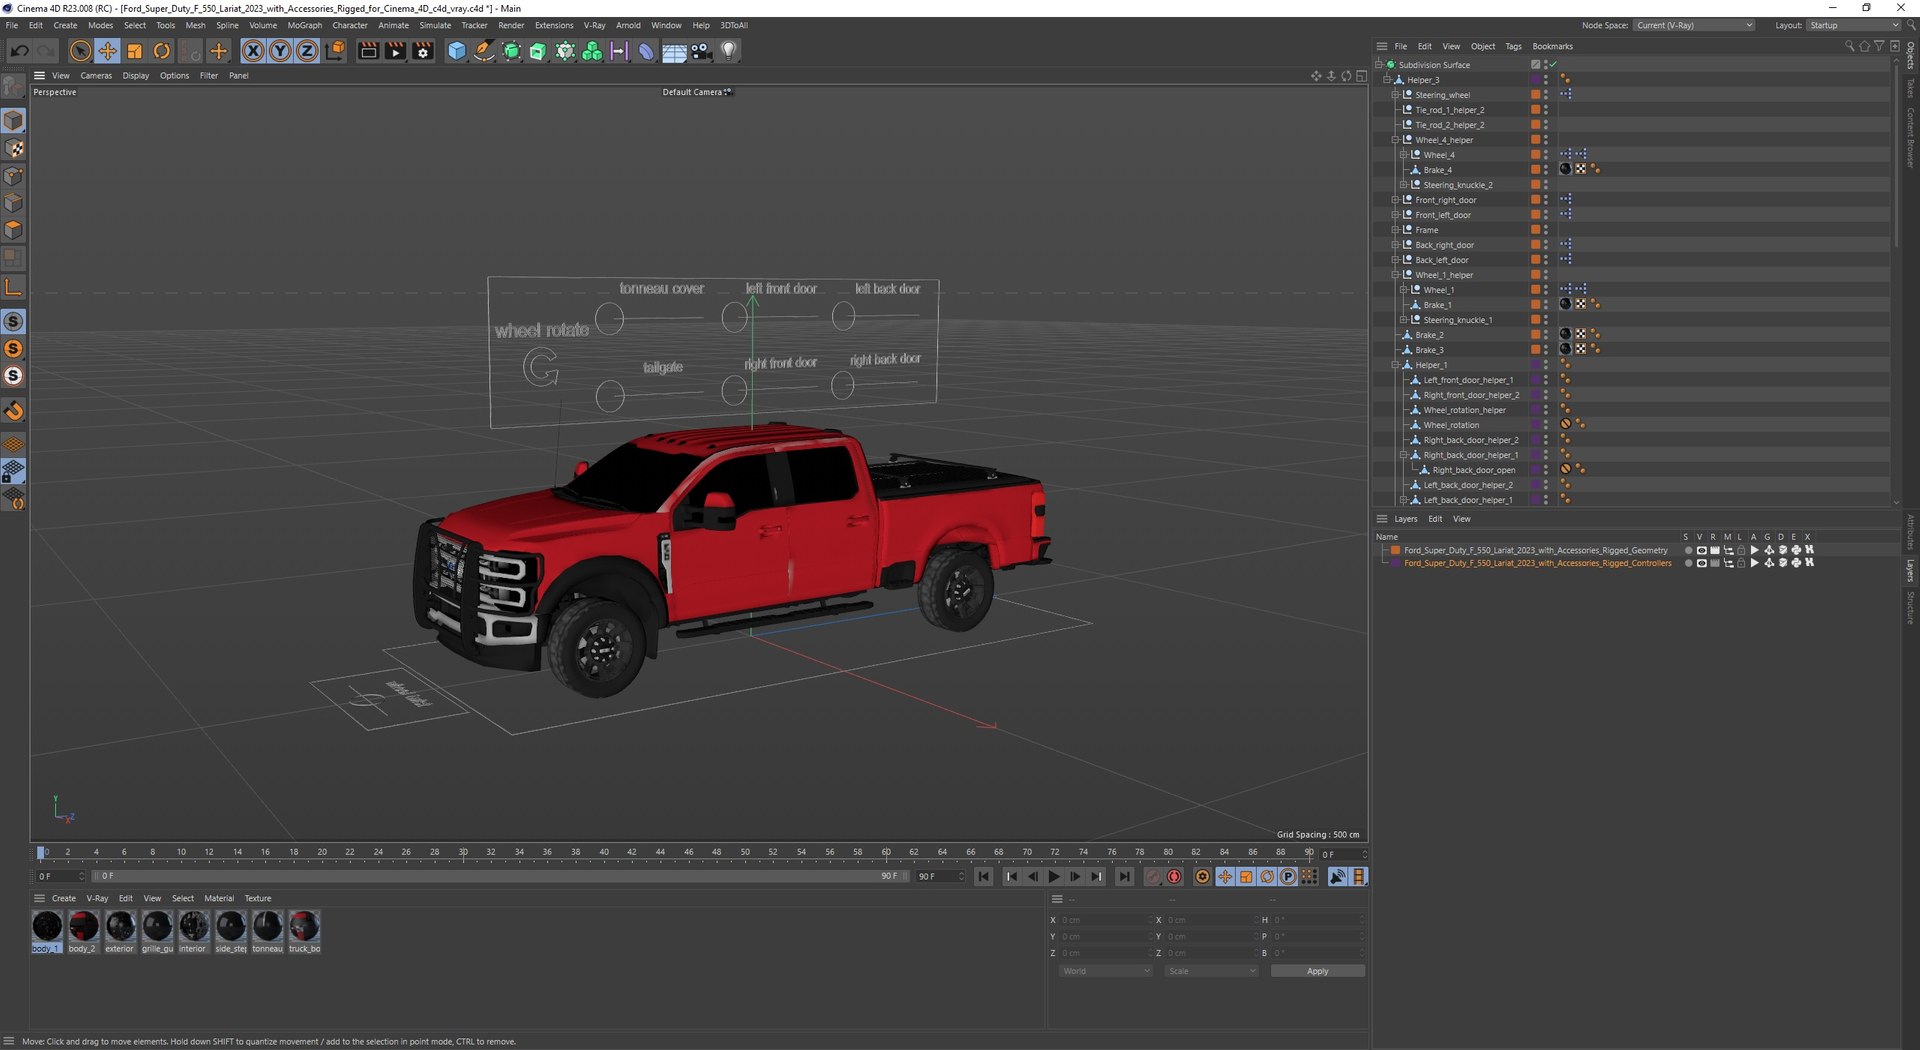
Task: Click the MoGraph Cloner icon
Action: click(592, 51)
